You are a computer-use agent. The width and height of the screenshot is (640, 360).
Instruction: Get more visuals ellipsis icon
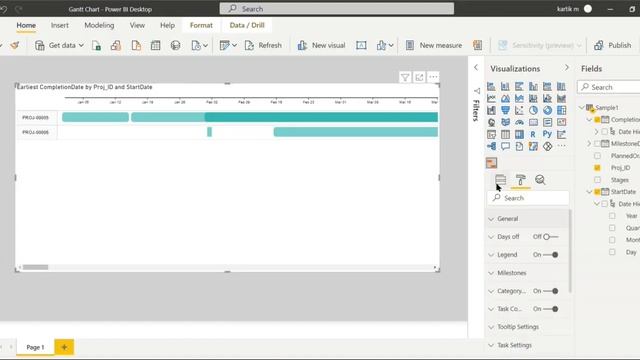pyautogui.click(x=562, y=146)
